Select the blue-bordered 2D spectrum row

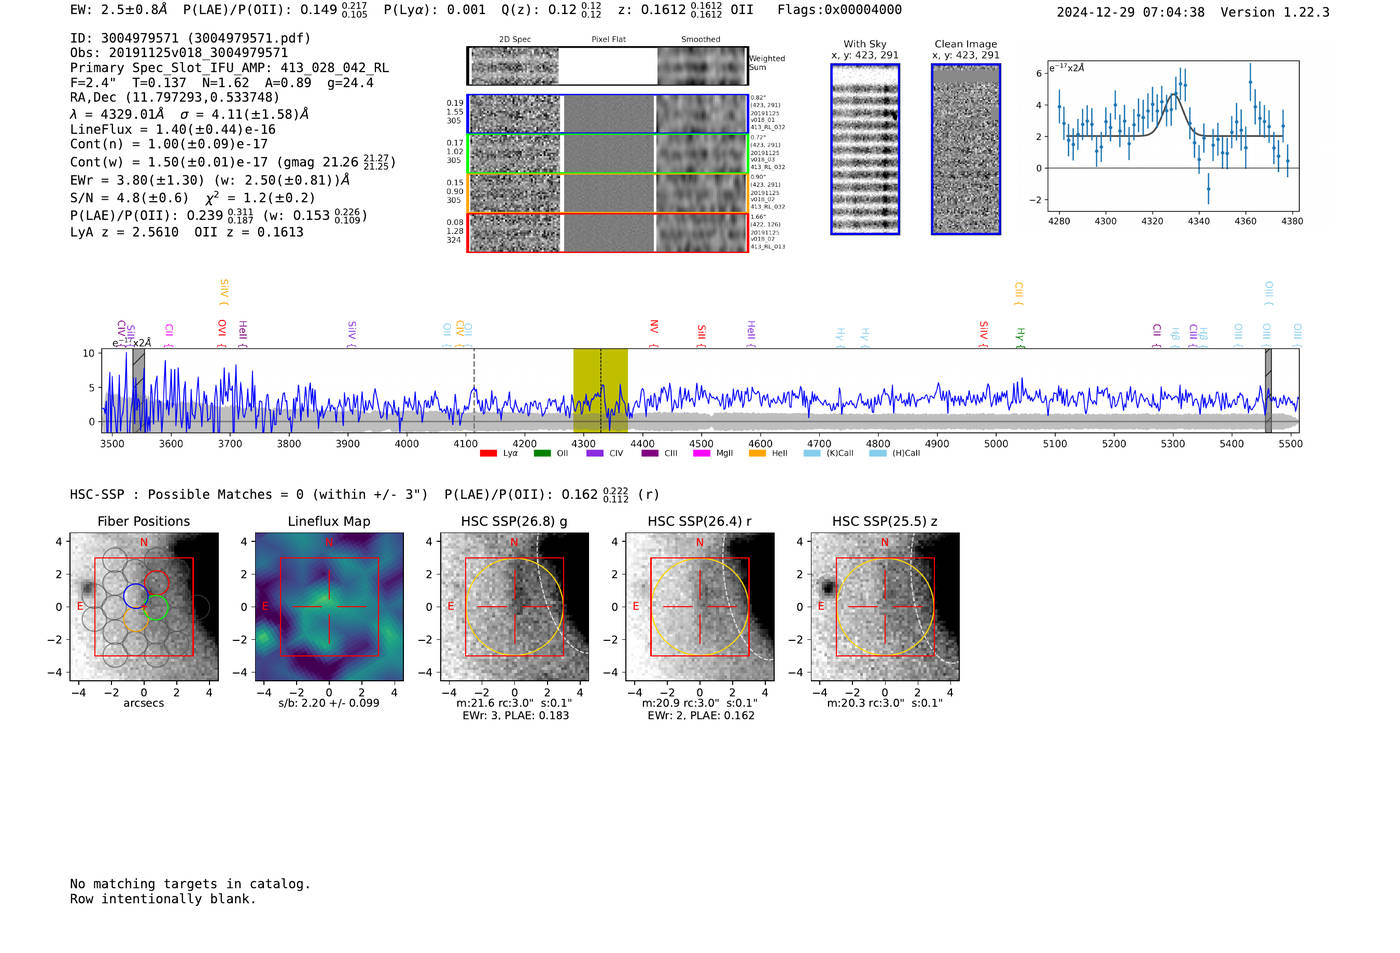point(607,114)
